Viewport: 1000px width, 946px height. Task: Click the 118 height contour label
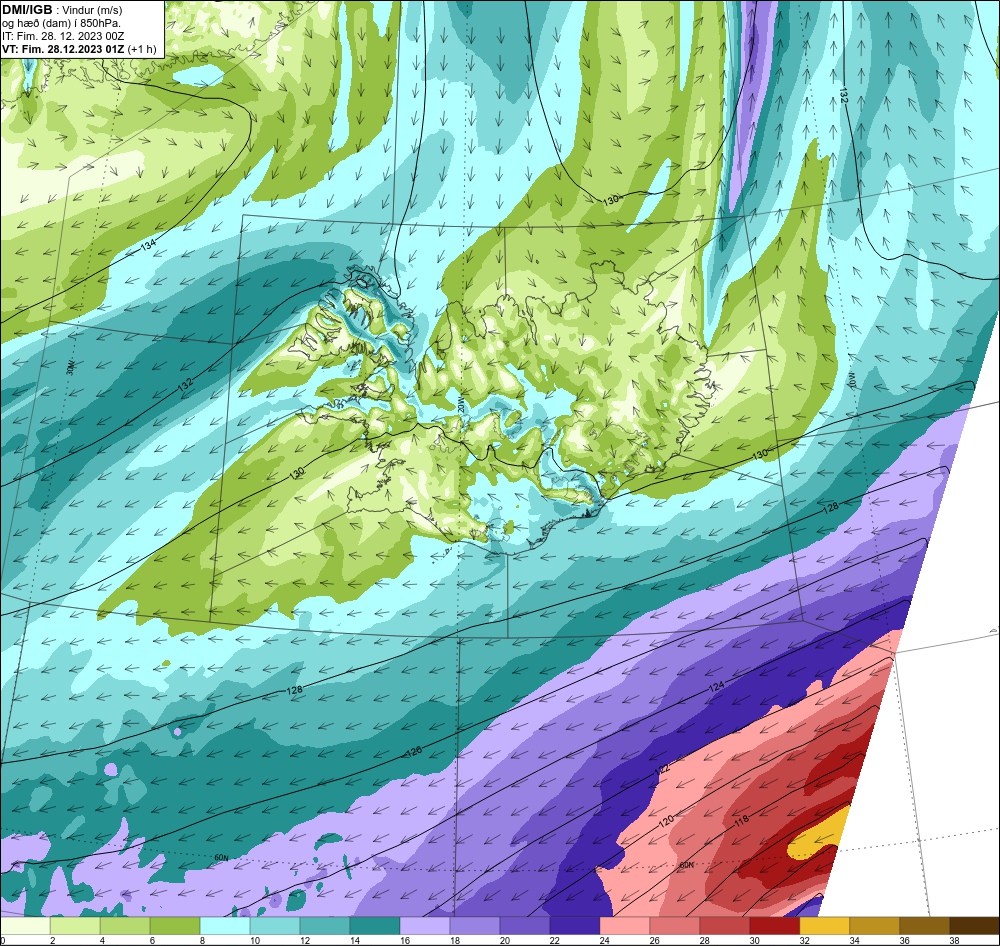click(742, 820)
